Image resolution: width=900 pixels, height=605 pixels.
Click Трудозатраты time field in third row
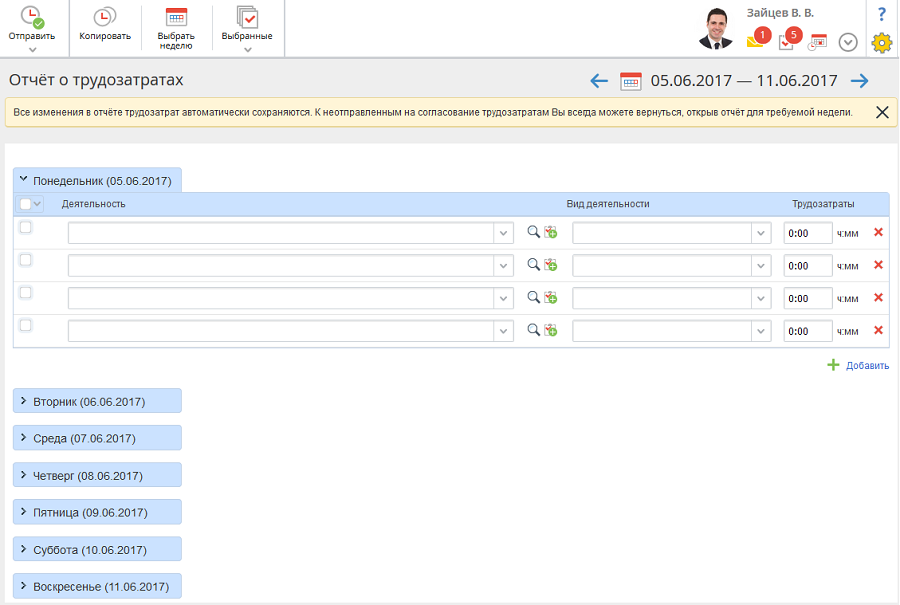[x=808, y=298]
